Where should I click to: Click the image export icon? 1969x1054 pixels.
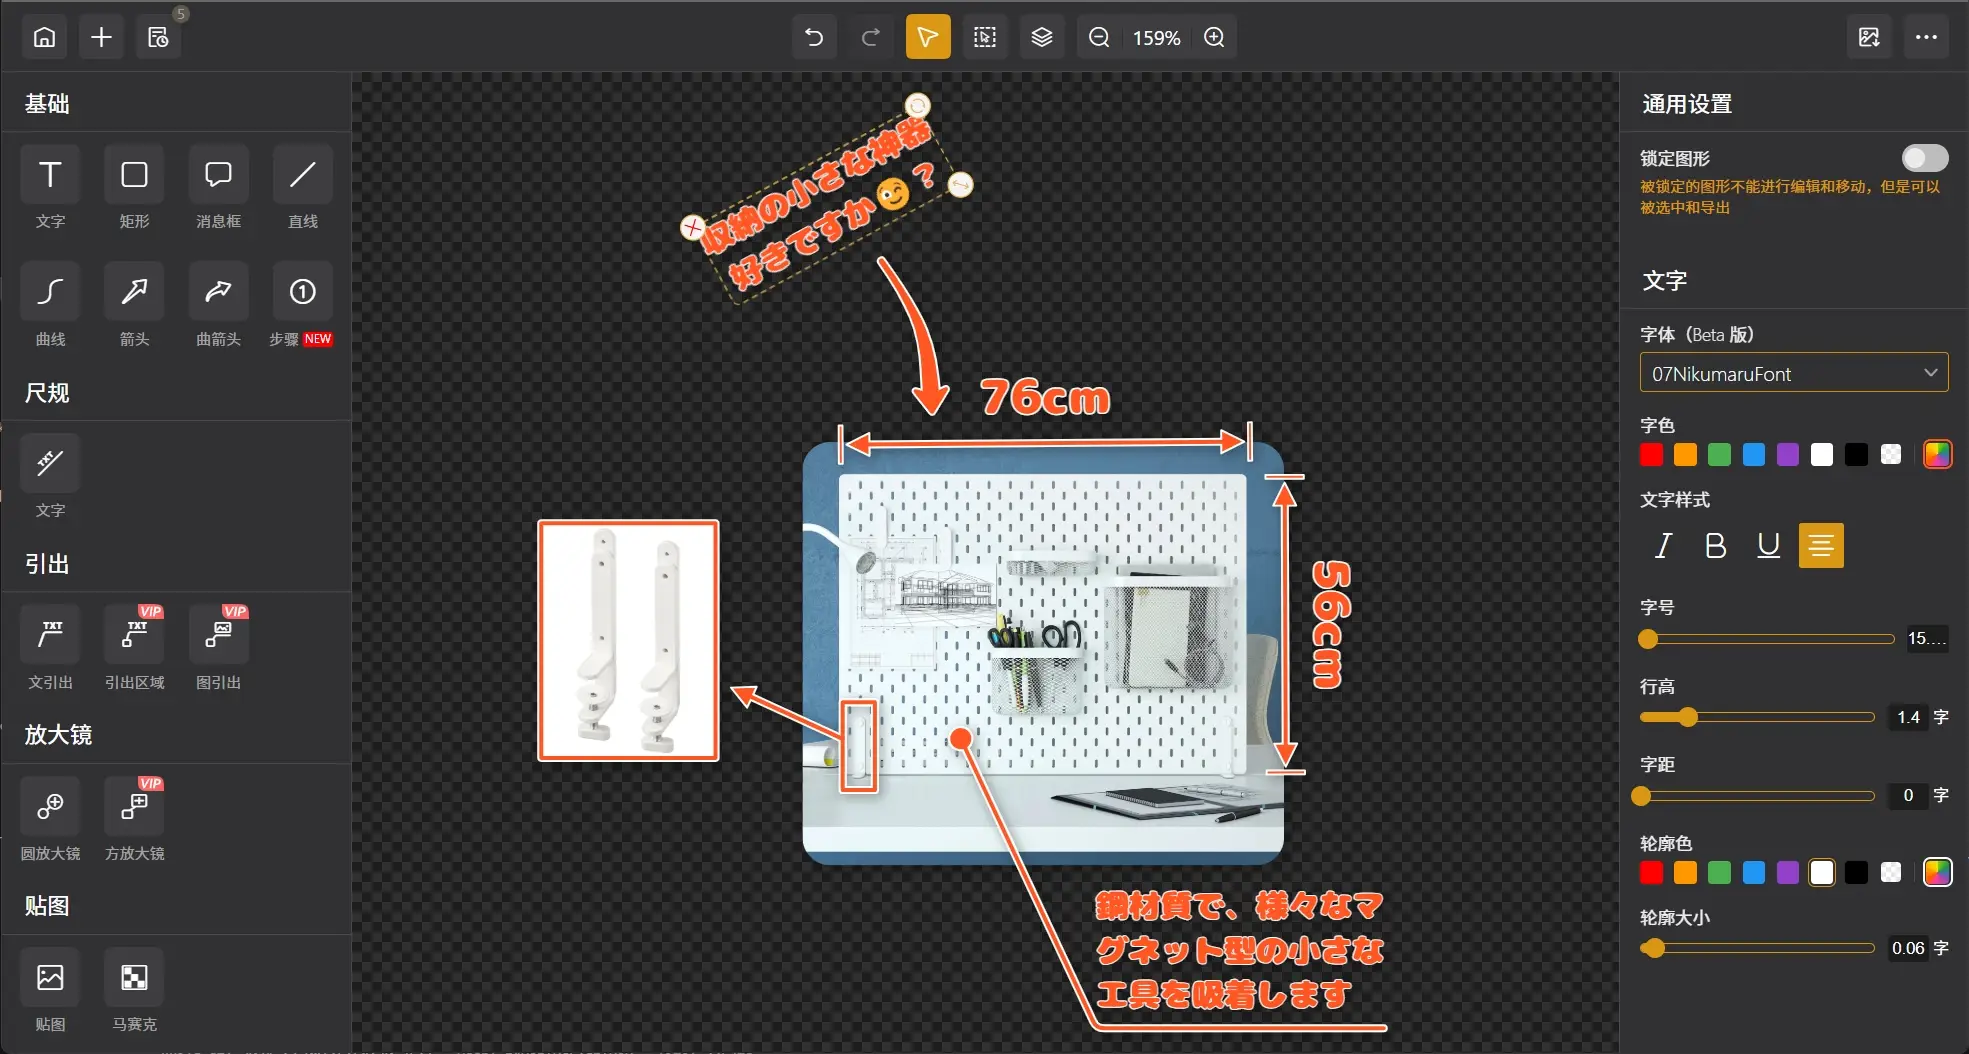[1869, 37]
